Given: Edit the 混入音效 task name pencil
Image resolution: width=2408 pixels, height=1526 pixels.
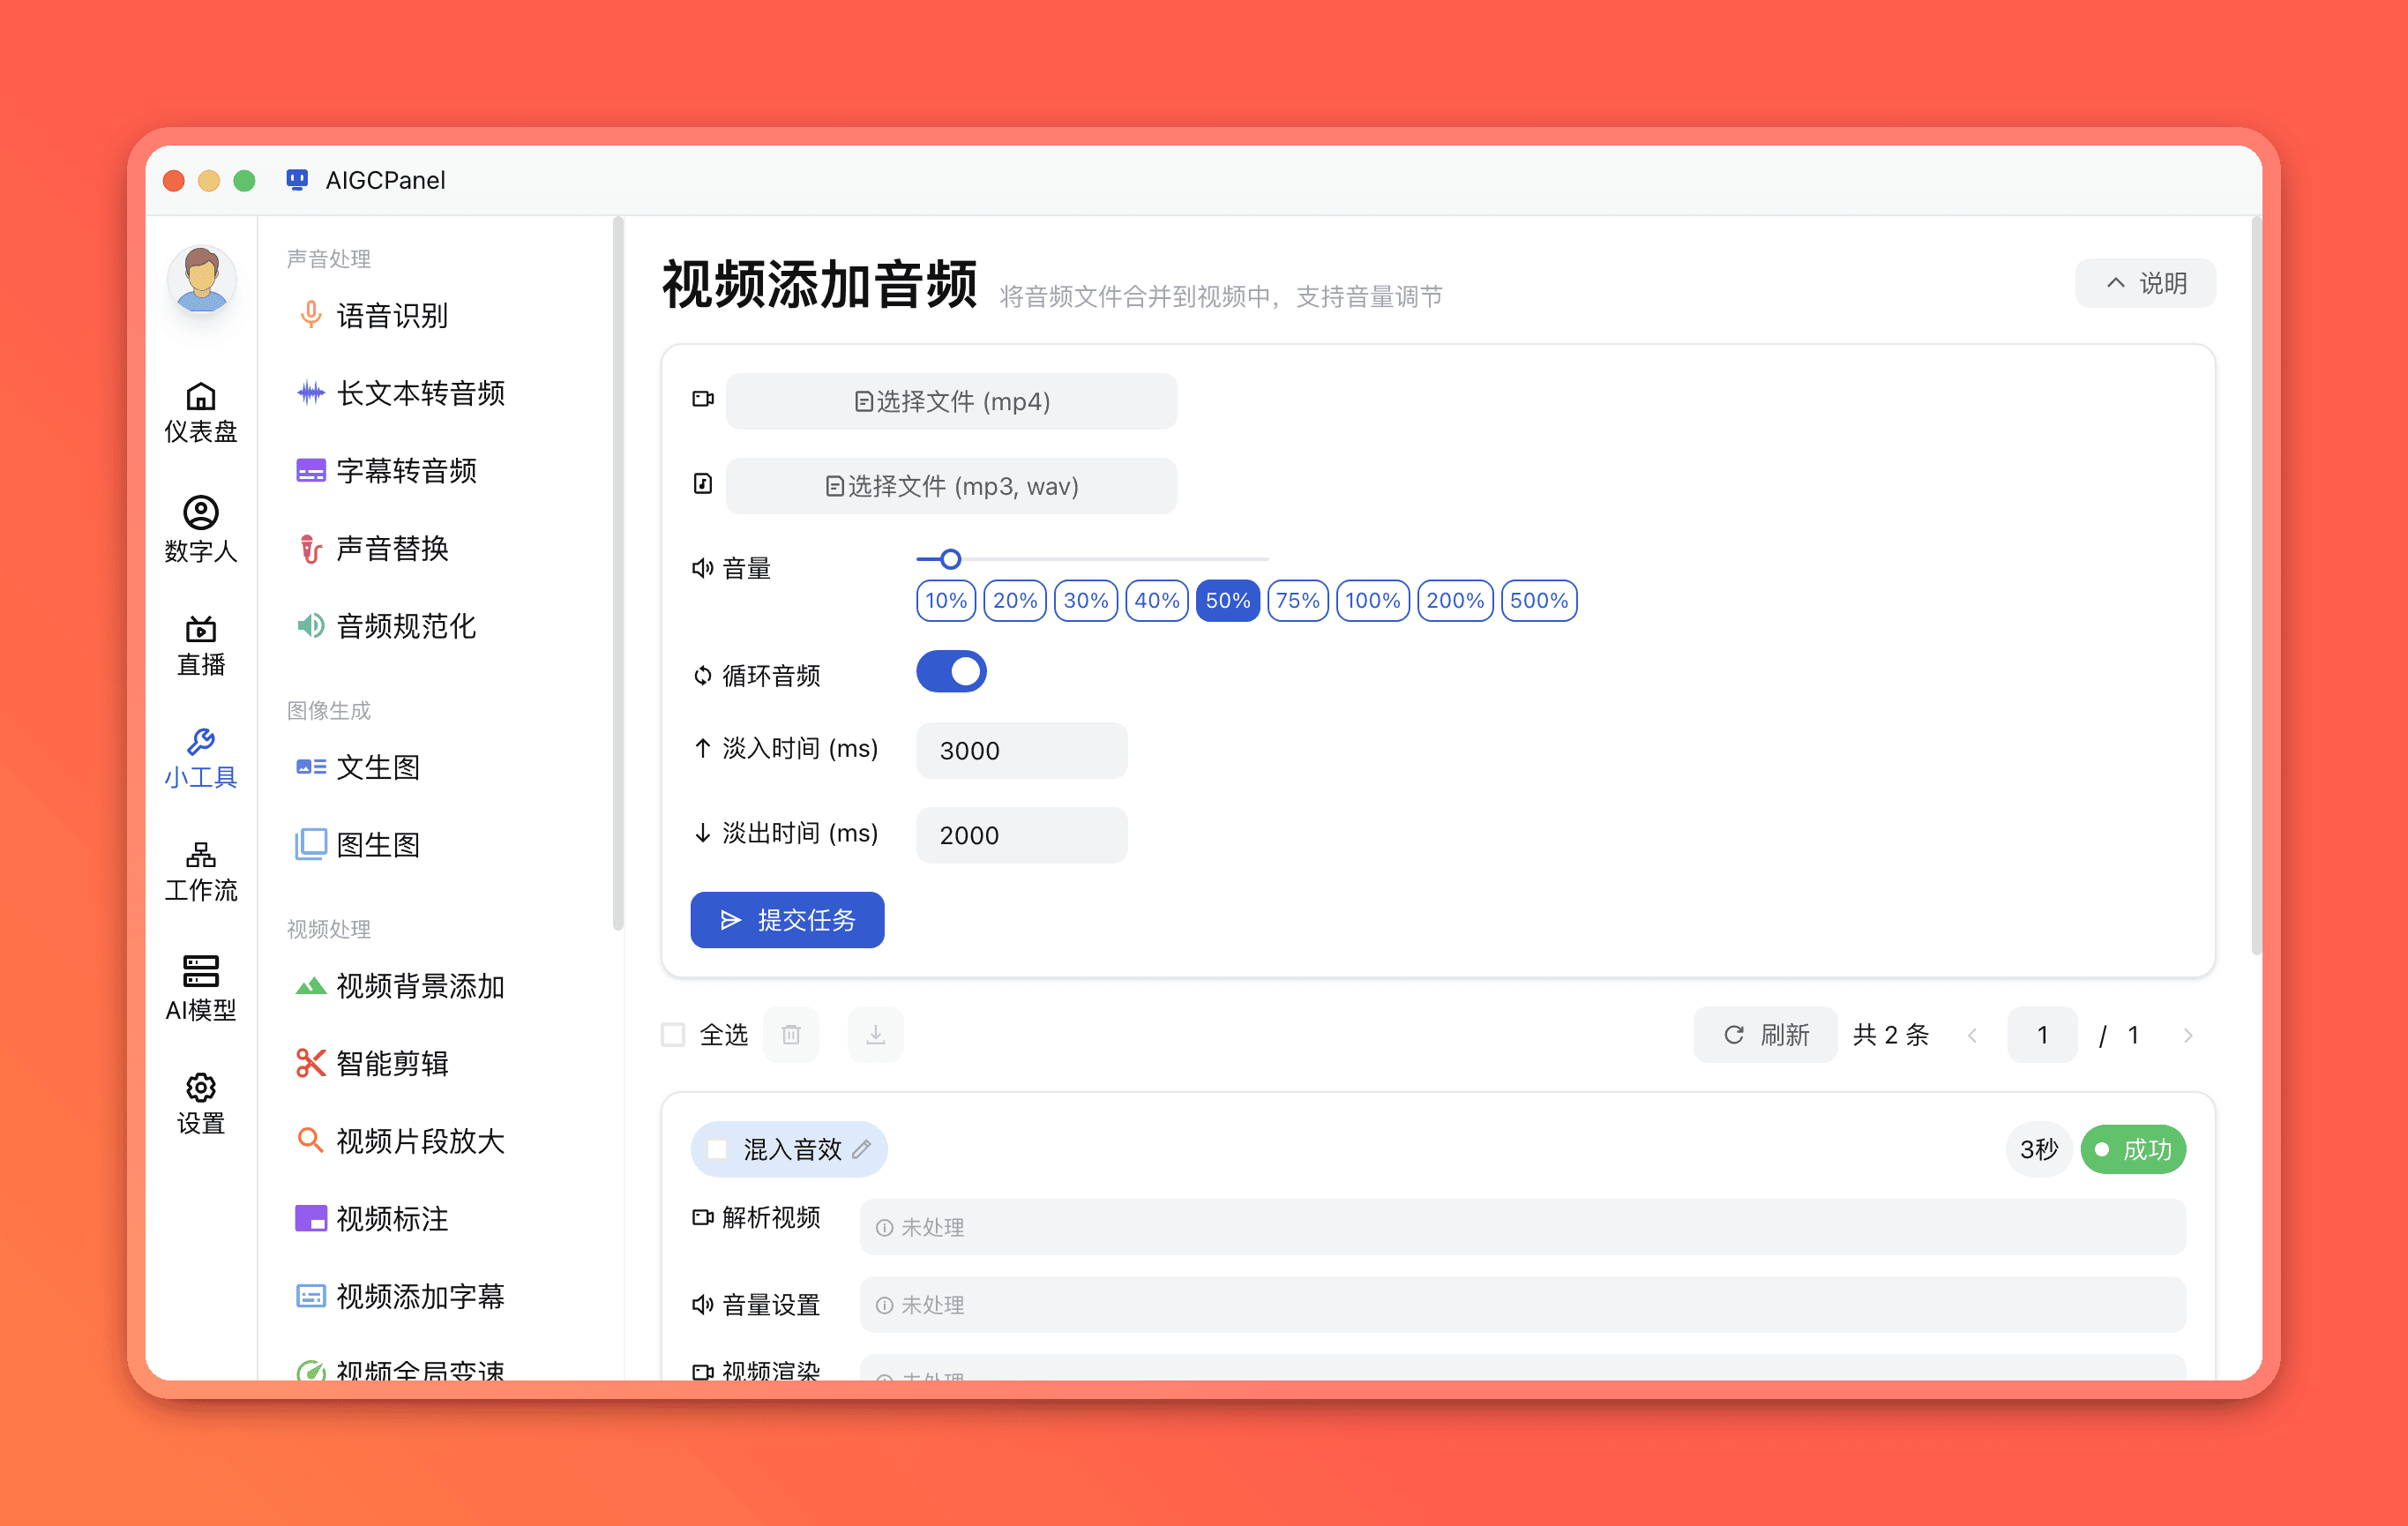Looking at the screenshot, I should [861, 1149].
